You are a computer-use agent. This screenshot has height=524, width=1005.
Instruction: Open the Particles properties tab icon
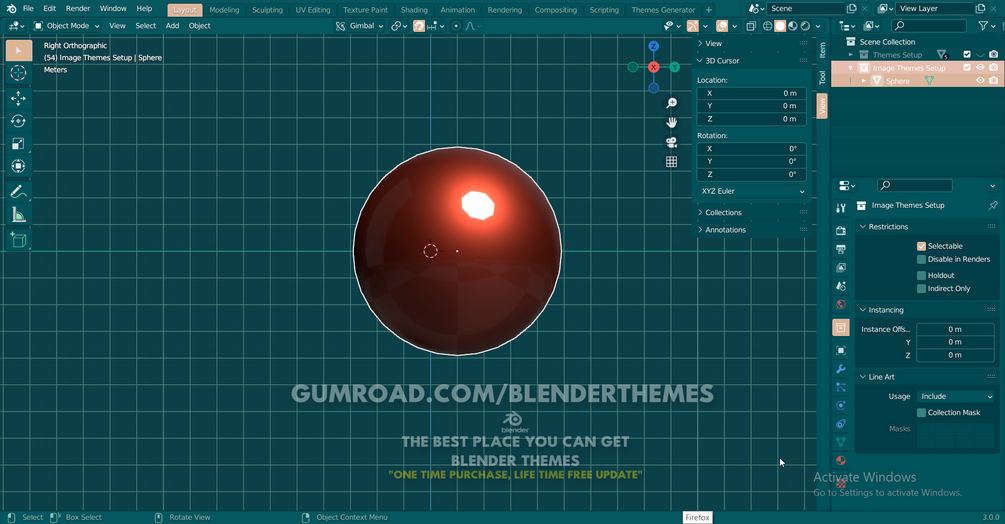click(x=841, y=387)
